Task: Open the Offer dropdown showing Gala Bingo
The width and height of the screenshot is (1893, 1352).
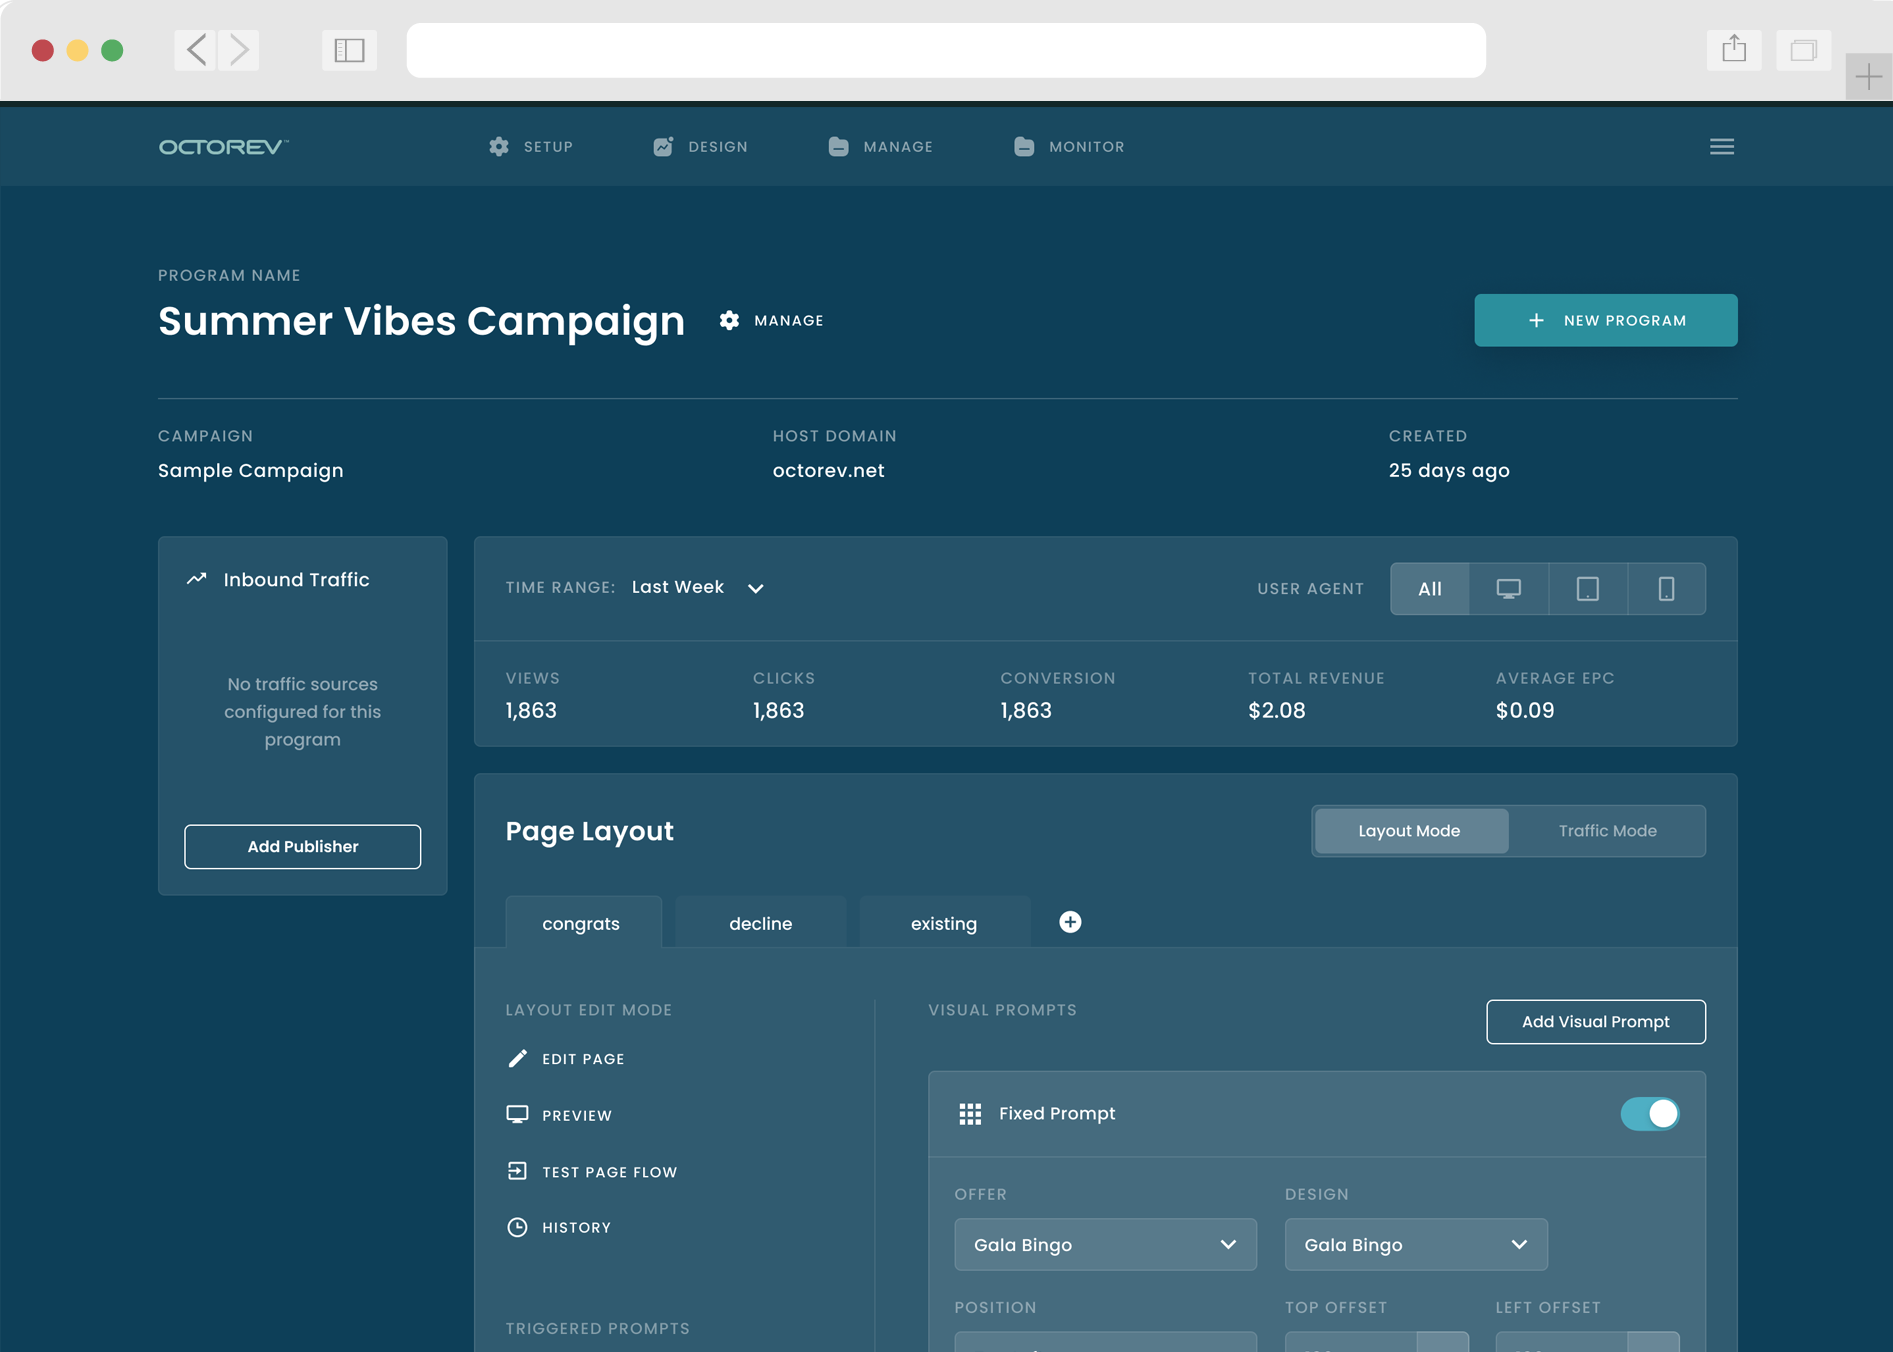Action: click(1104, 1245)
